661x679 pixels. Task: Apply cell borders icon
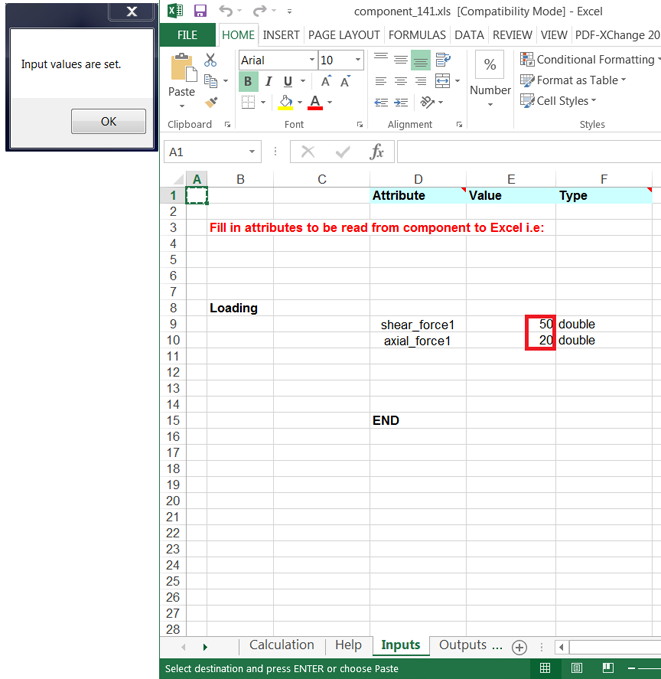pyautogui.click(x=248, y=102)
